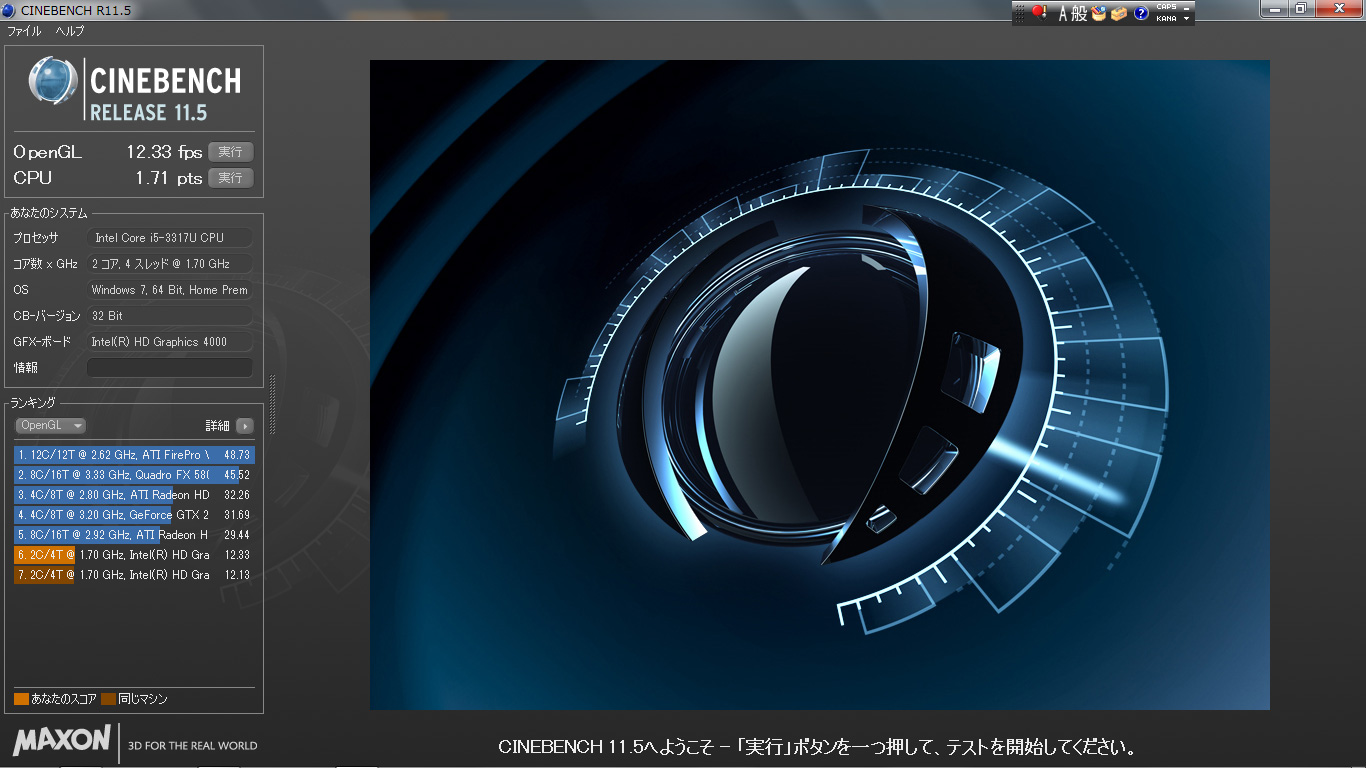Click the IME input mode 'A' icon
The image size is (1366, 768).
(x=1064, y=14)
